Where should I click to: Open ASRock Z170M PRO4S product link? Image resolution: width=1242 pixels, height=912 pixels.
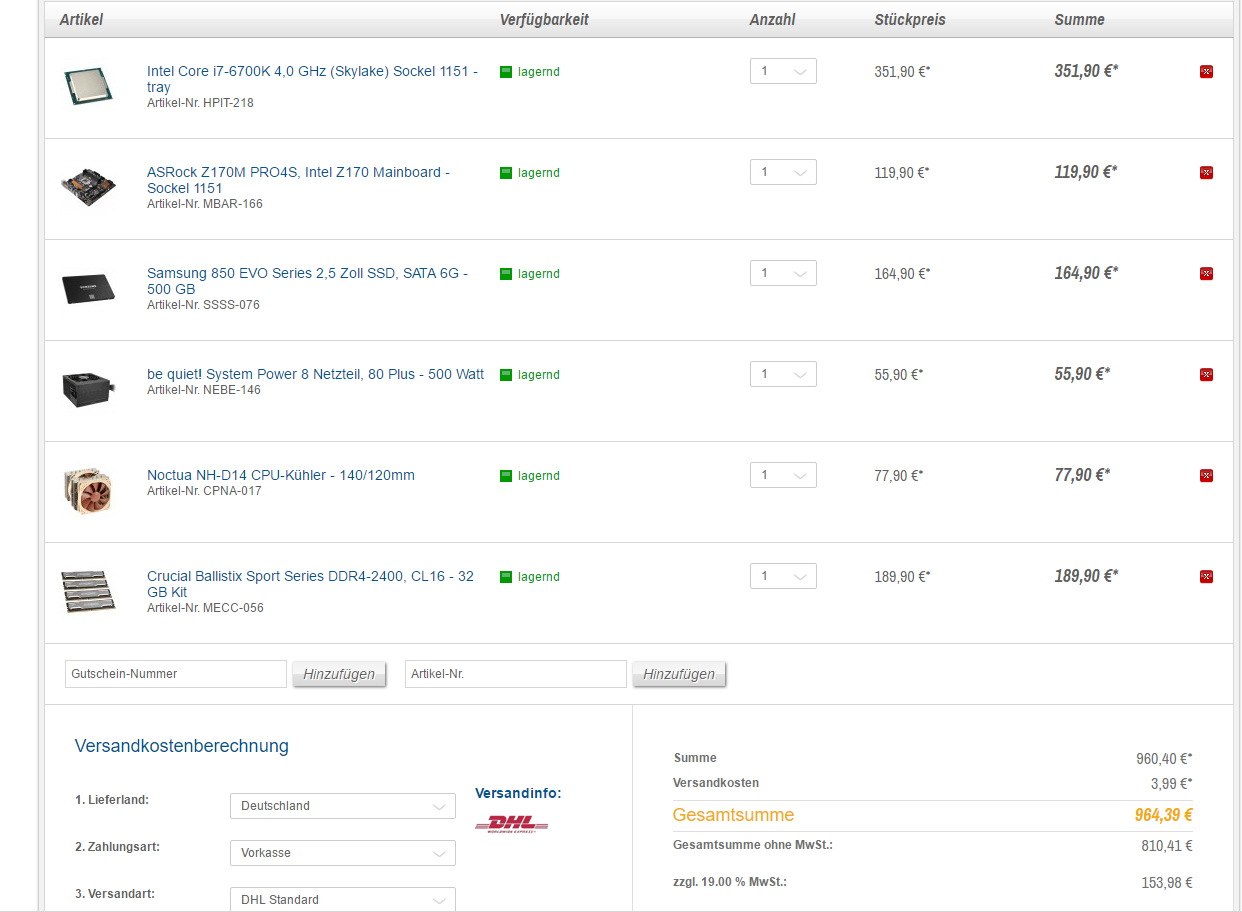pos(298,180)
